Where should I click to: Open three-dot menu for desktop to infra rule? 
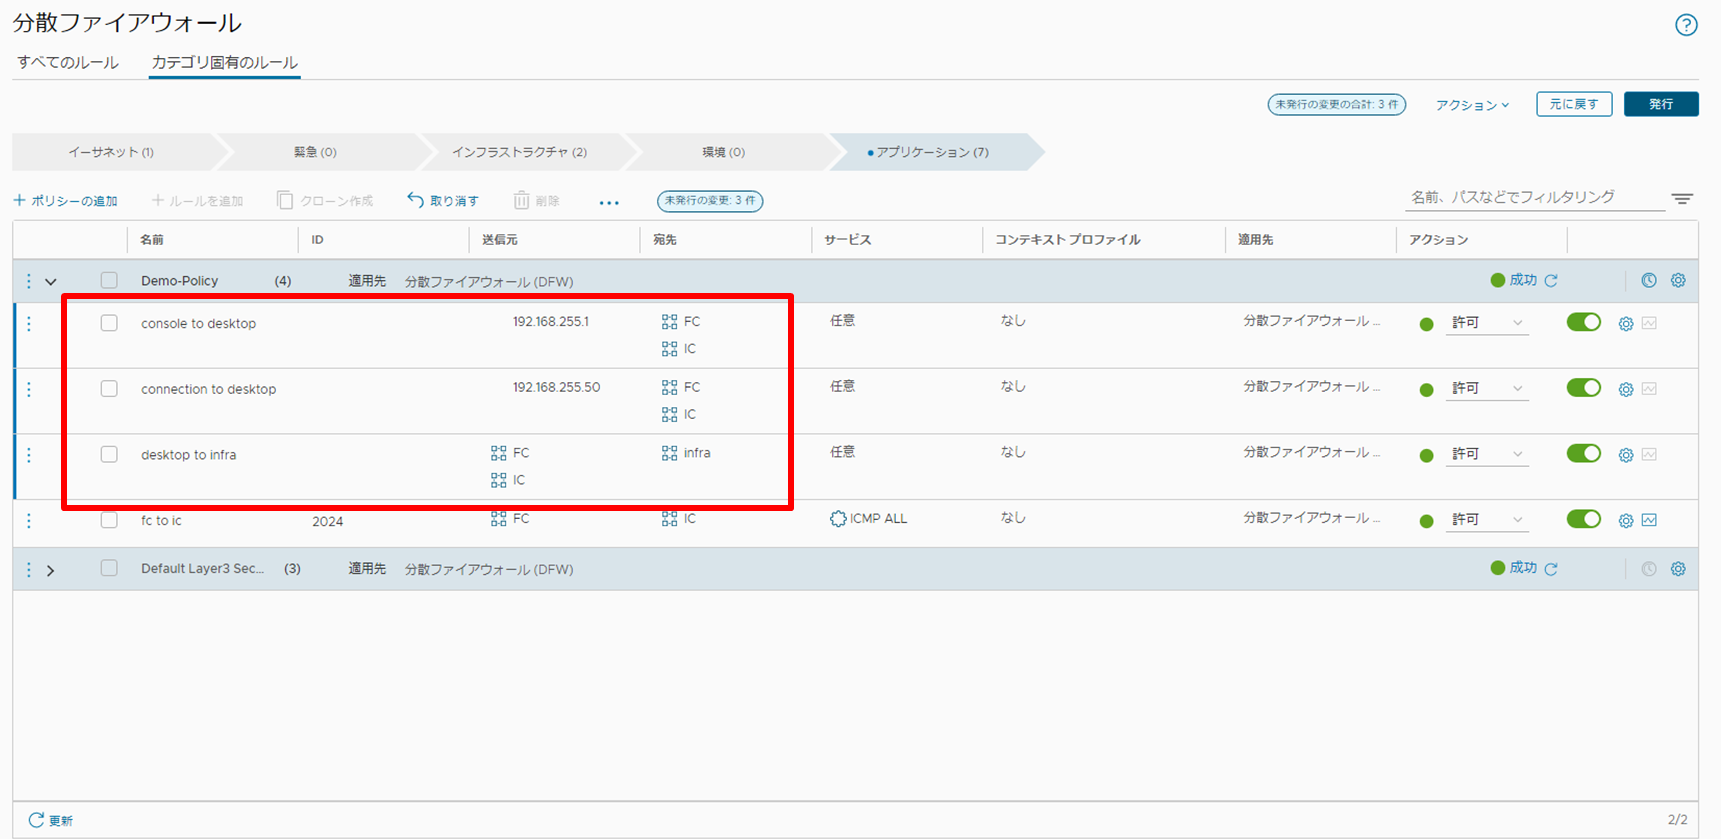pos(29,455)
